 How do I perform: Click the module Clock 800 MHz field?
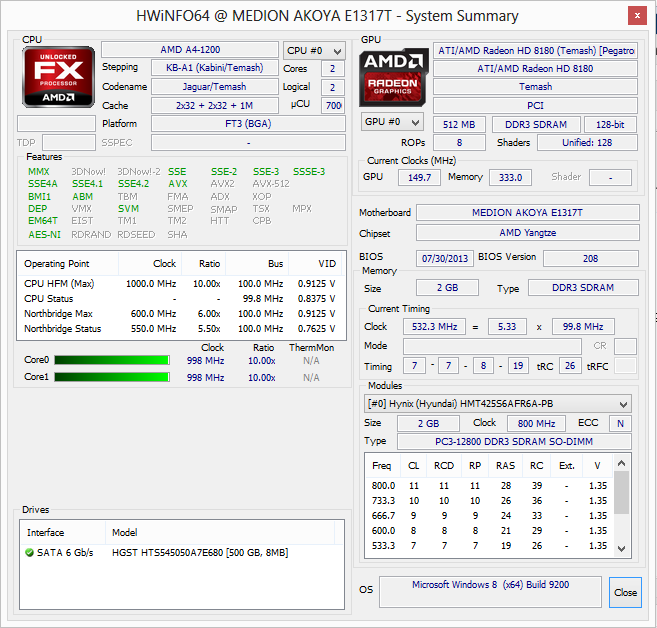536,424
